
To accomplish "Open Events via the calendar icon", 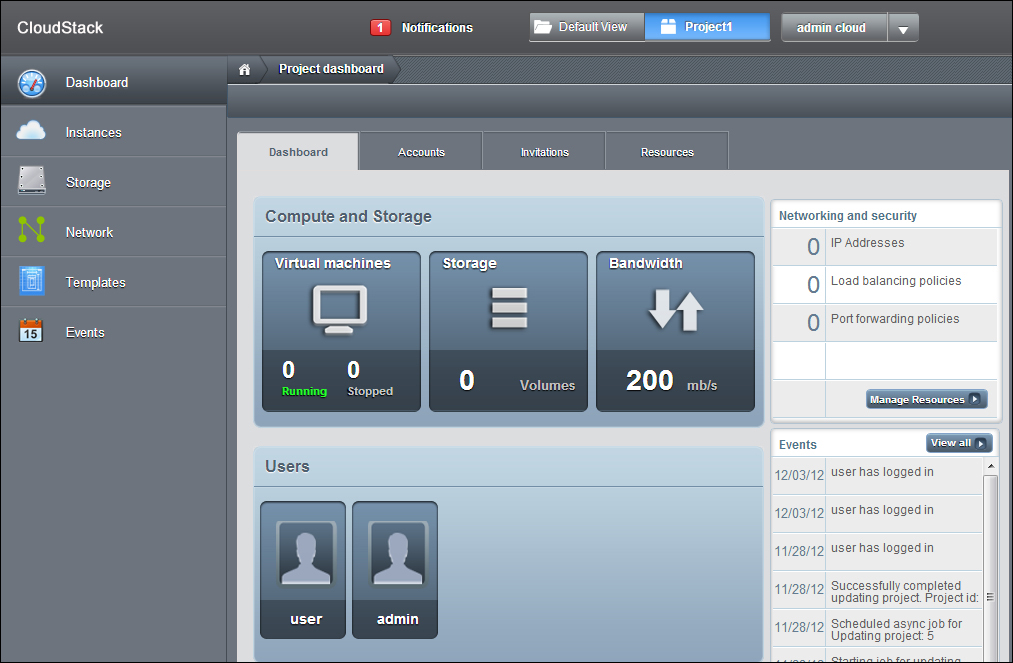I will tap(32, 331).
